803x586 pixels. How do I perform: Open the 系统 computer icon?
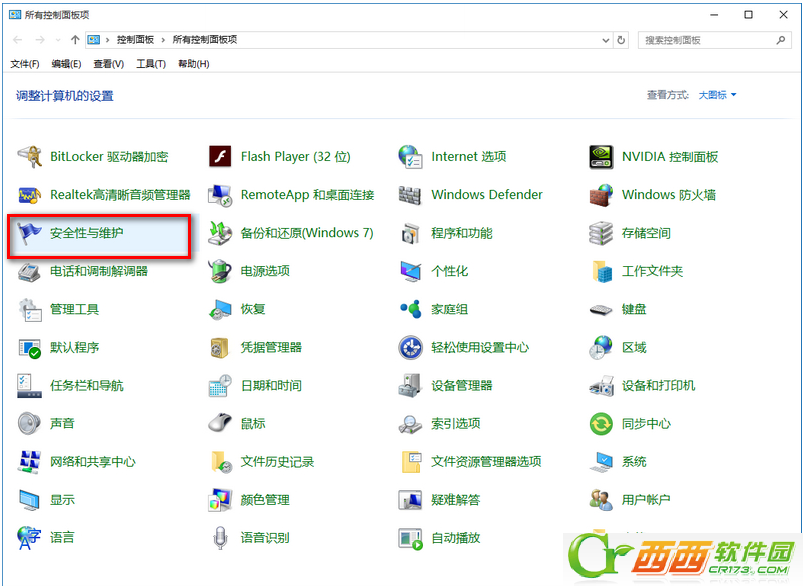click(601, 462)
